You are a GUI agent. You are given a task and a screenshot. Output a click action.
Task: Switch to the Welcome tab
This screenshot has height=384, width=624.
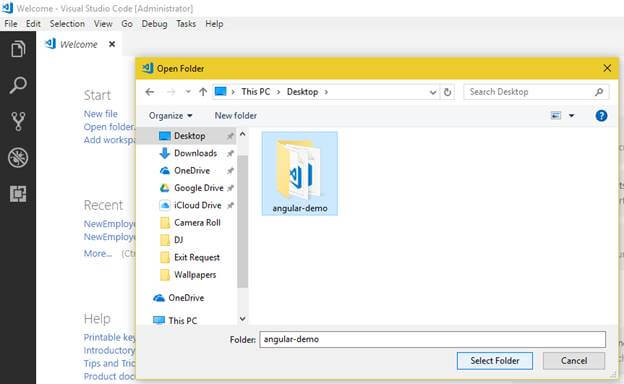(x=78, y=44)
